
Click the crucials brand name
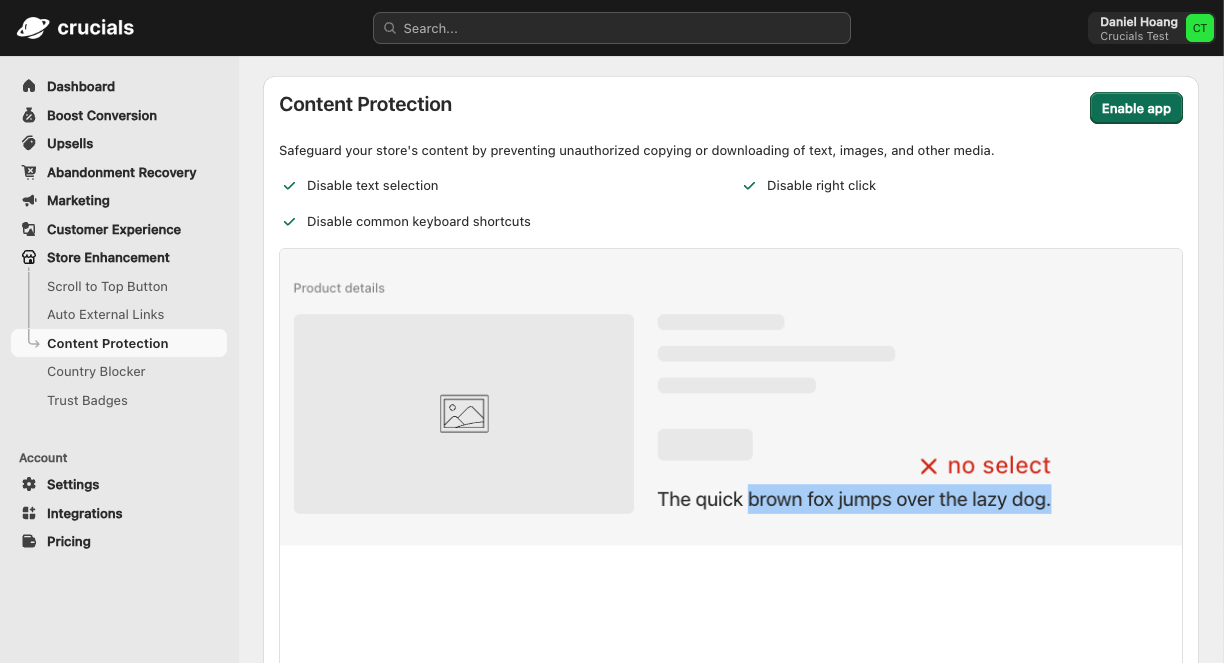point(96,28)
